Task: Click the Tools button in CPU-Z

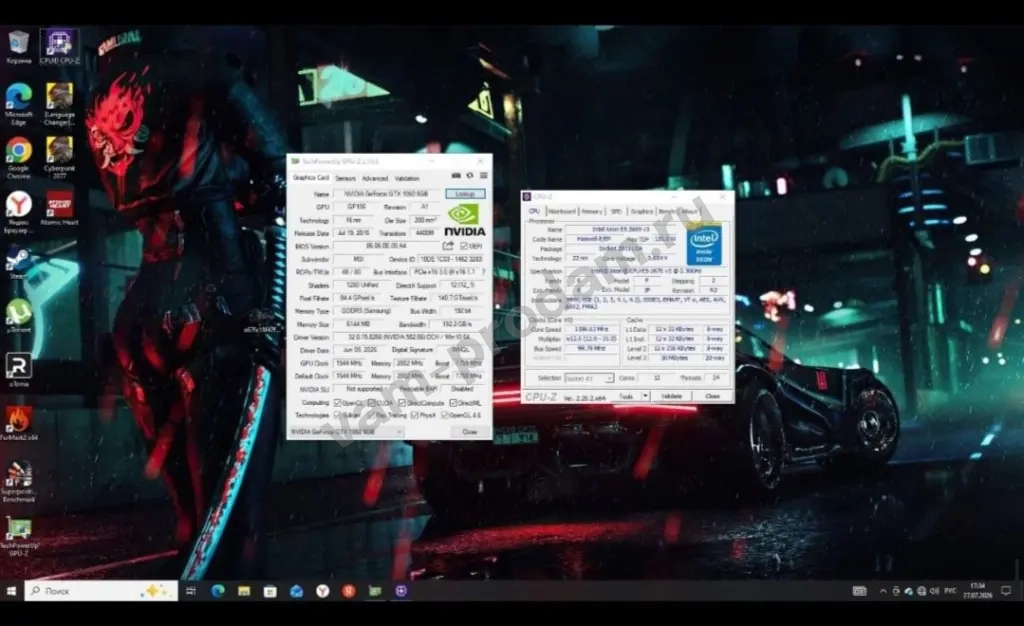Action: point(626,396)
